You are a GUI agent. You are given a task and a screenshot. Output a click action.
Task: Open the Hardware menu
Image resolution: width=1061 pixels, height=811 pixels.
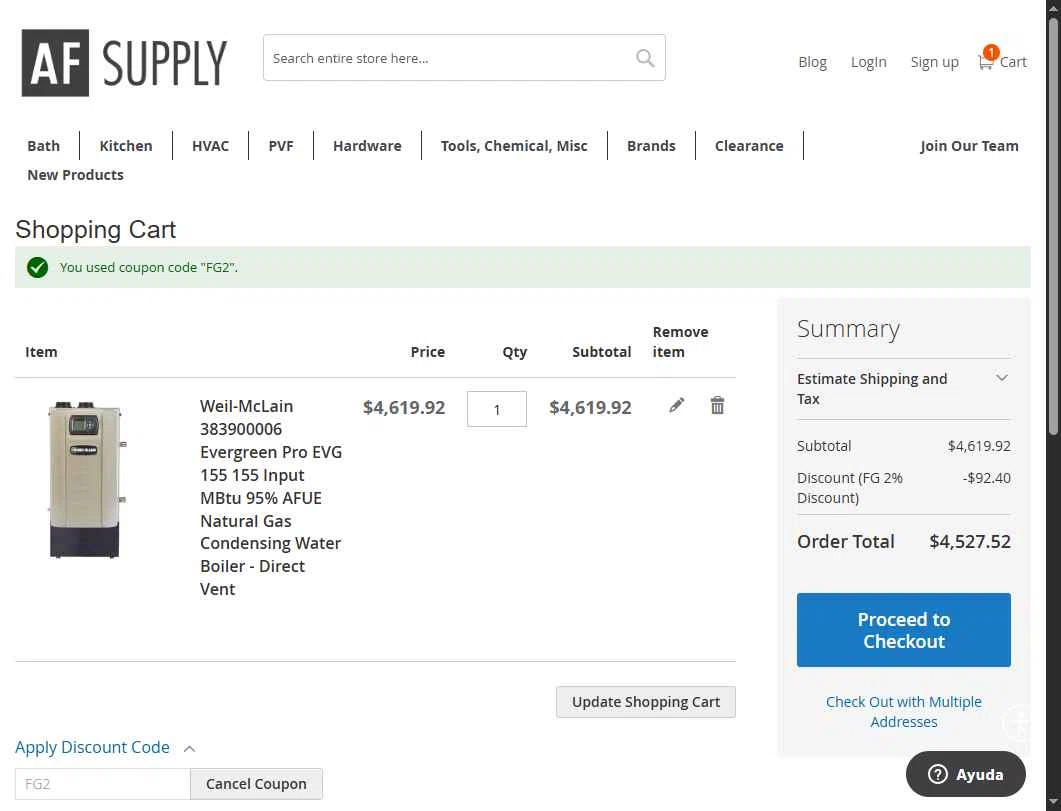367,146
